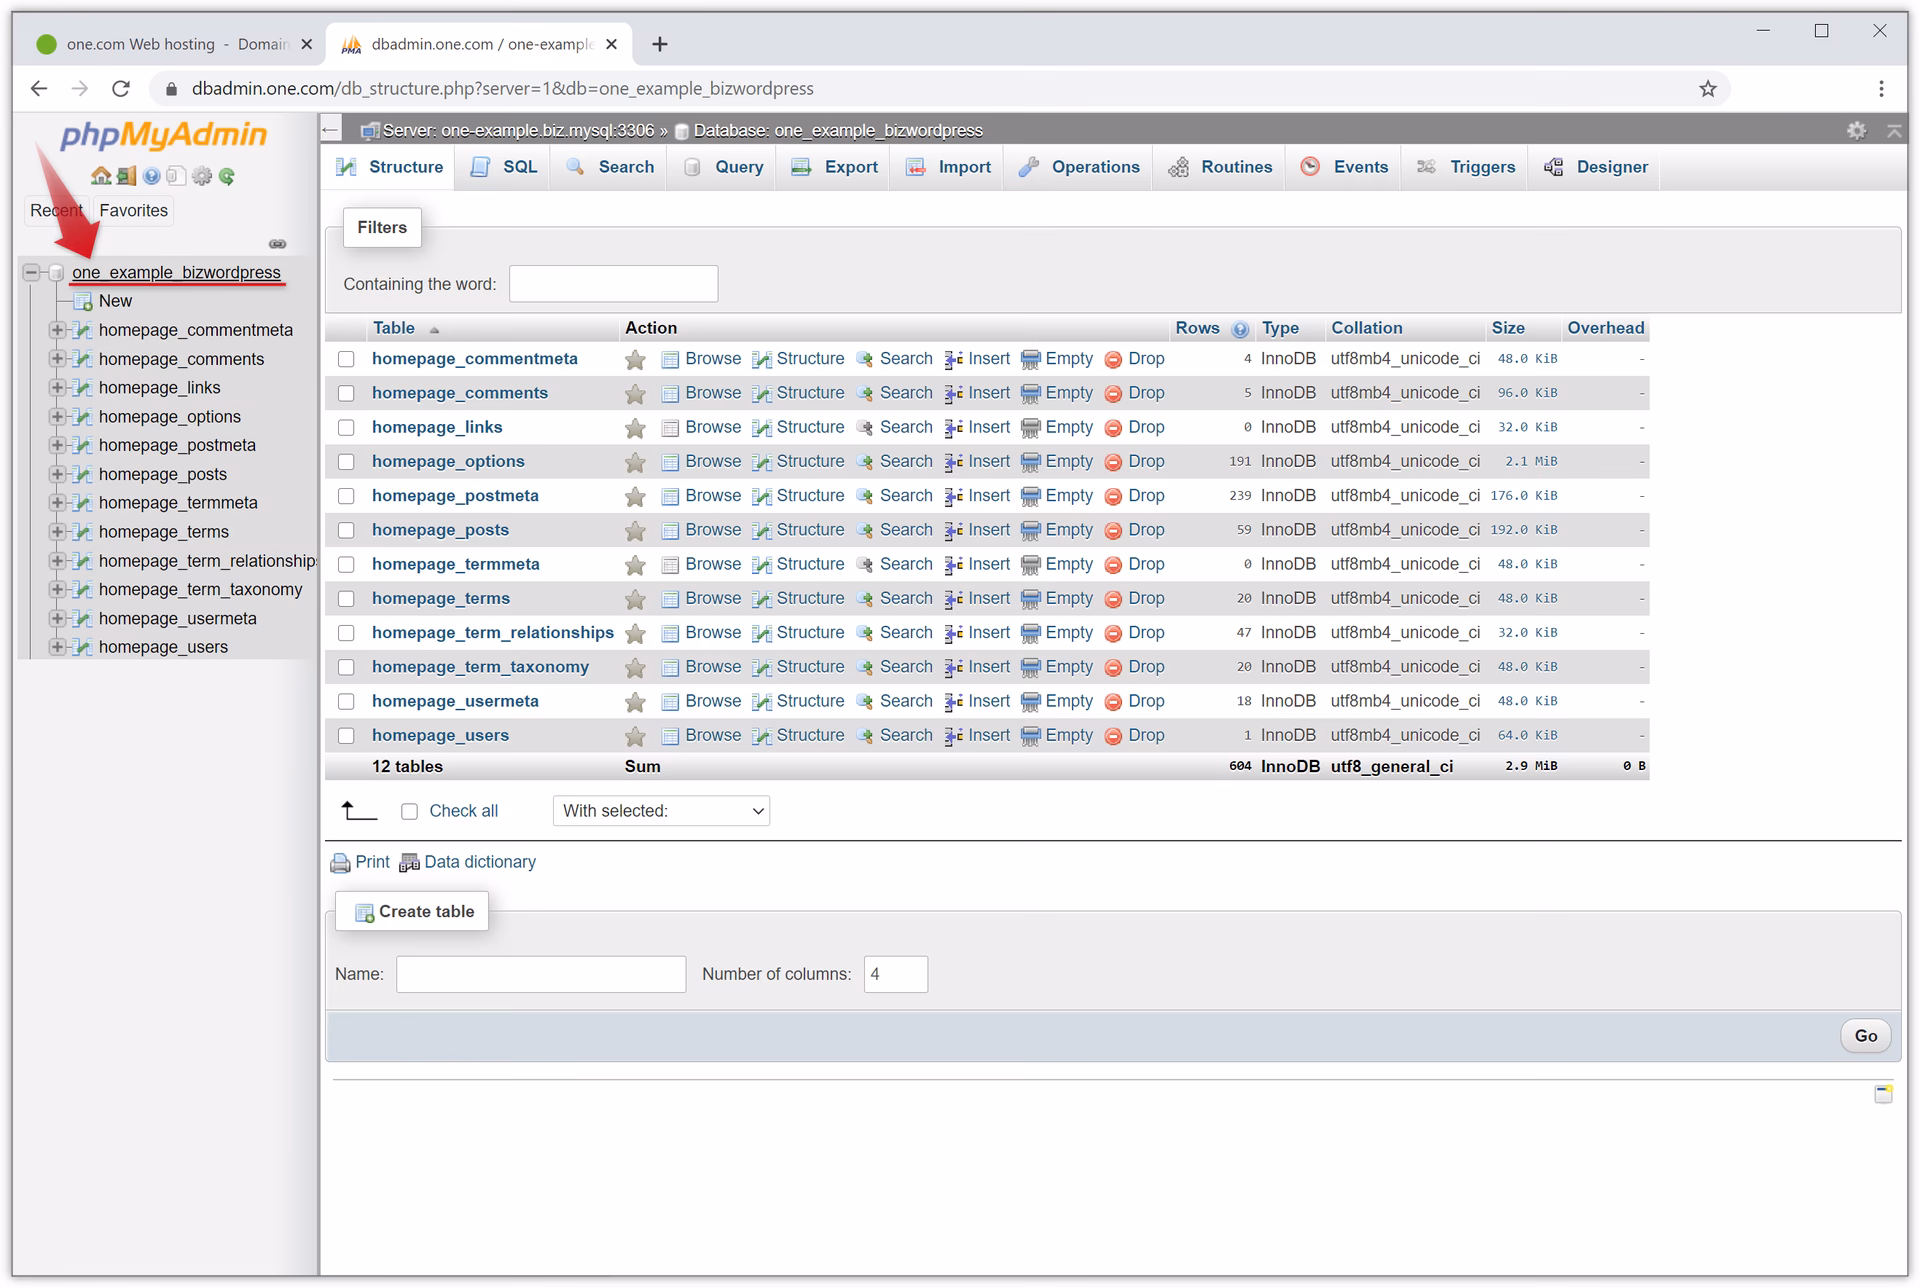Viewport: 1920px width, 1288px height.
Task: Select homepage_postmeta row checkbox
Action: (x=346, y=496)
